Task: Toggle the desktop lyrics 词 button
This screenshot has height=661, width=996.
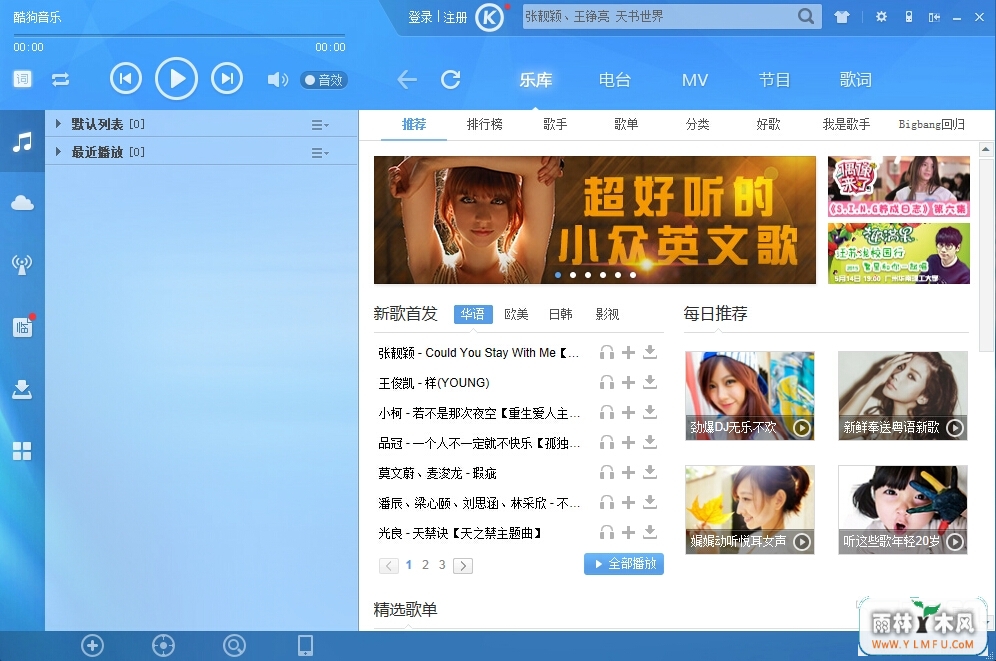Action: coord(22,79)
